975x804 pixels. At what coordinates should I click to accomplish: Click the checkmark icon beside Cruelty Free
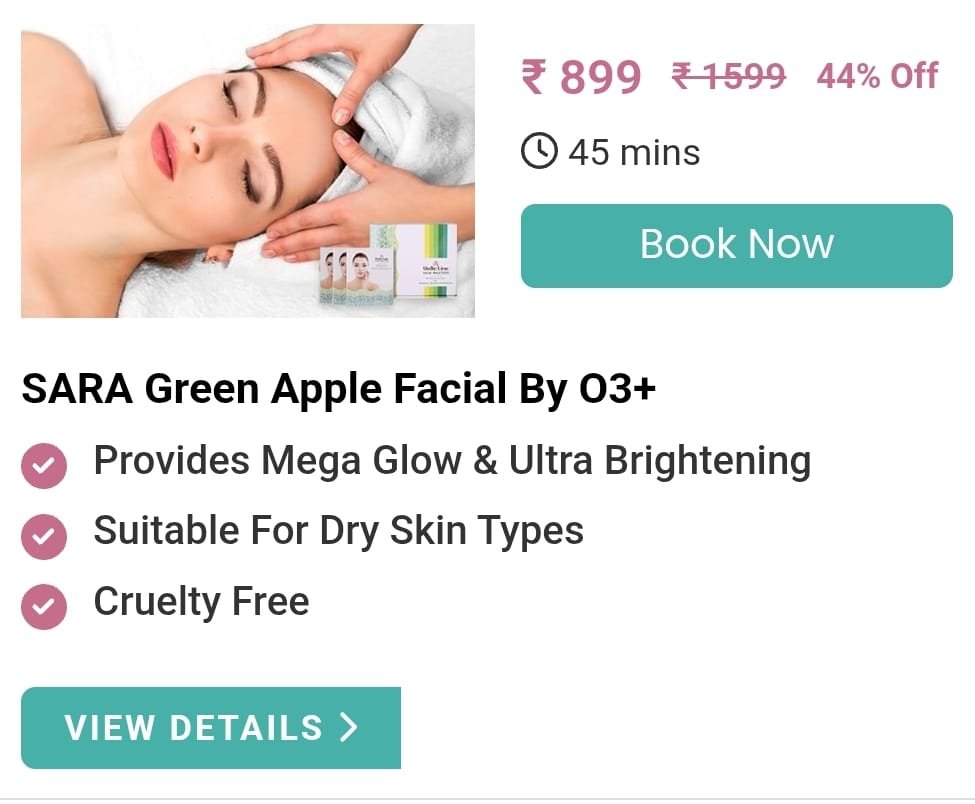tap(44, 607)
